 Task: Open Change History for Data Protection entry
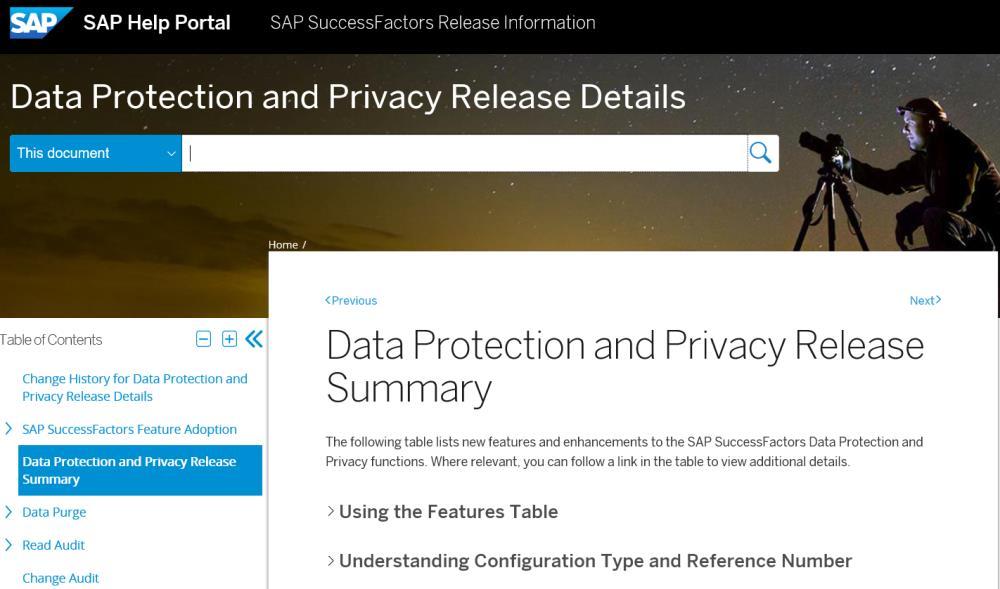[135, 388]
